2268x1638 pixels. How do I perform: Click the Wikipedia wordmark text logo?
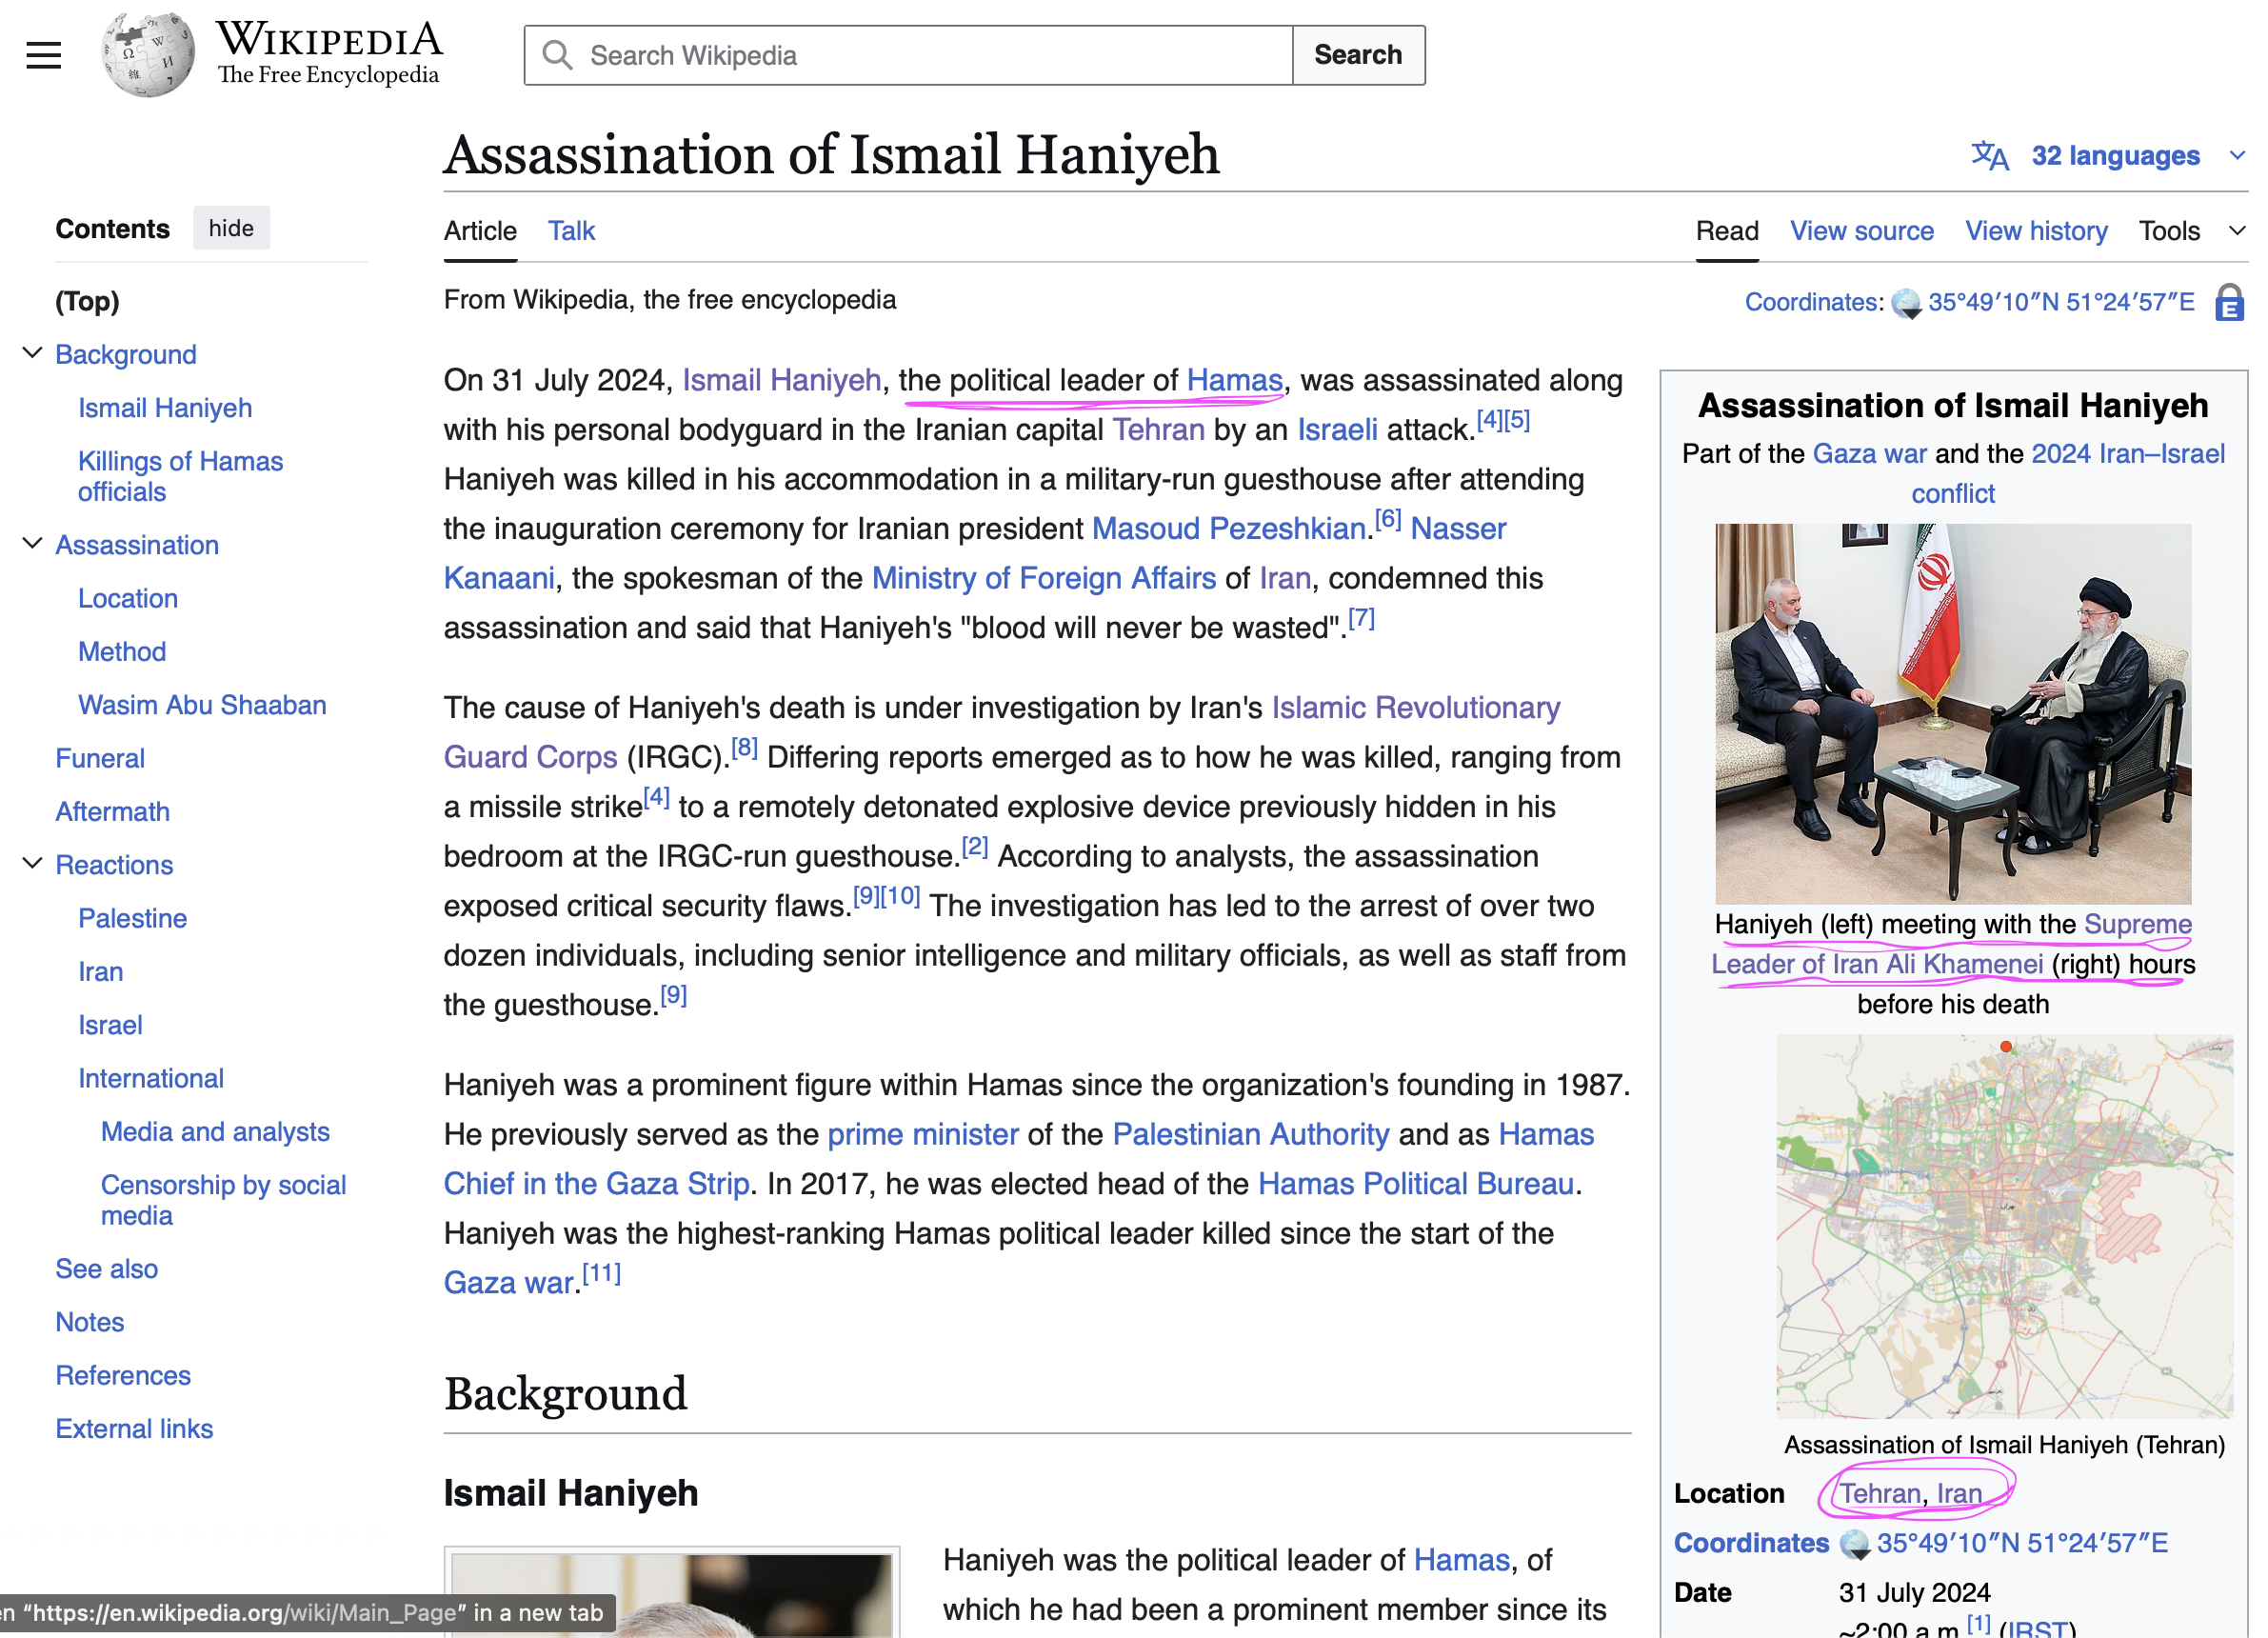329,53
